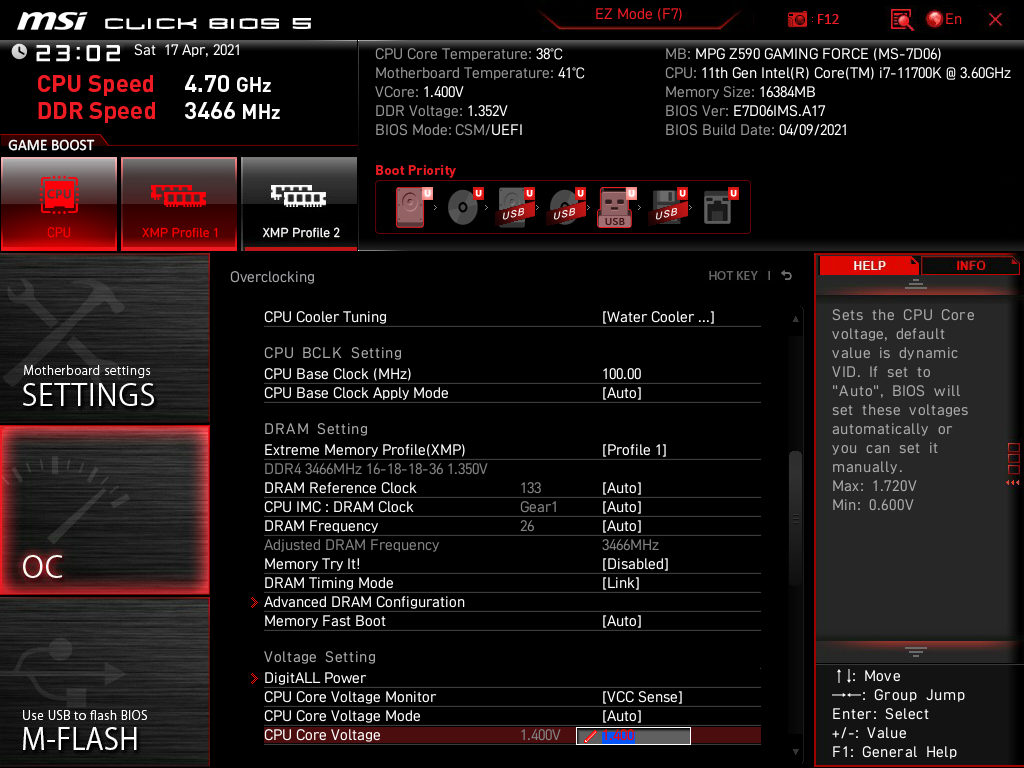Screen dimensions: 1024x768
Task: Open Extreme Memory Profile(XMP) Profile 1 dropdown
Action: (x=633, y=449)
